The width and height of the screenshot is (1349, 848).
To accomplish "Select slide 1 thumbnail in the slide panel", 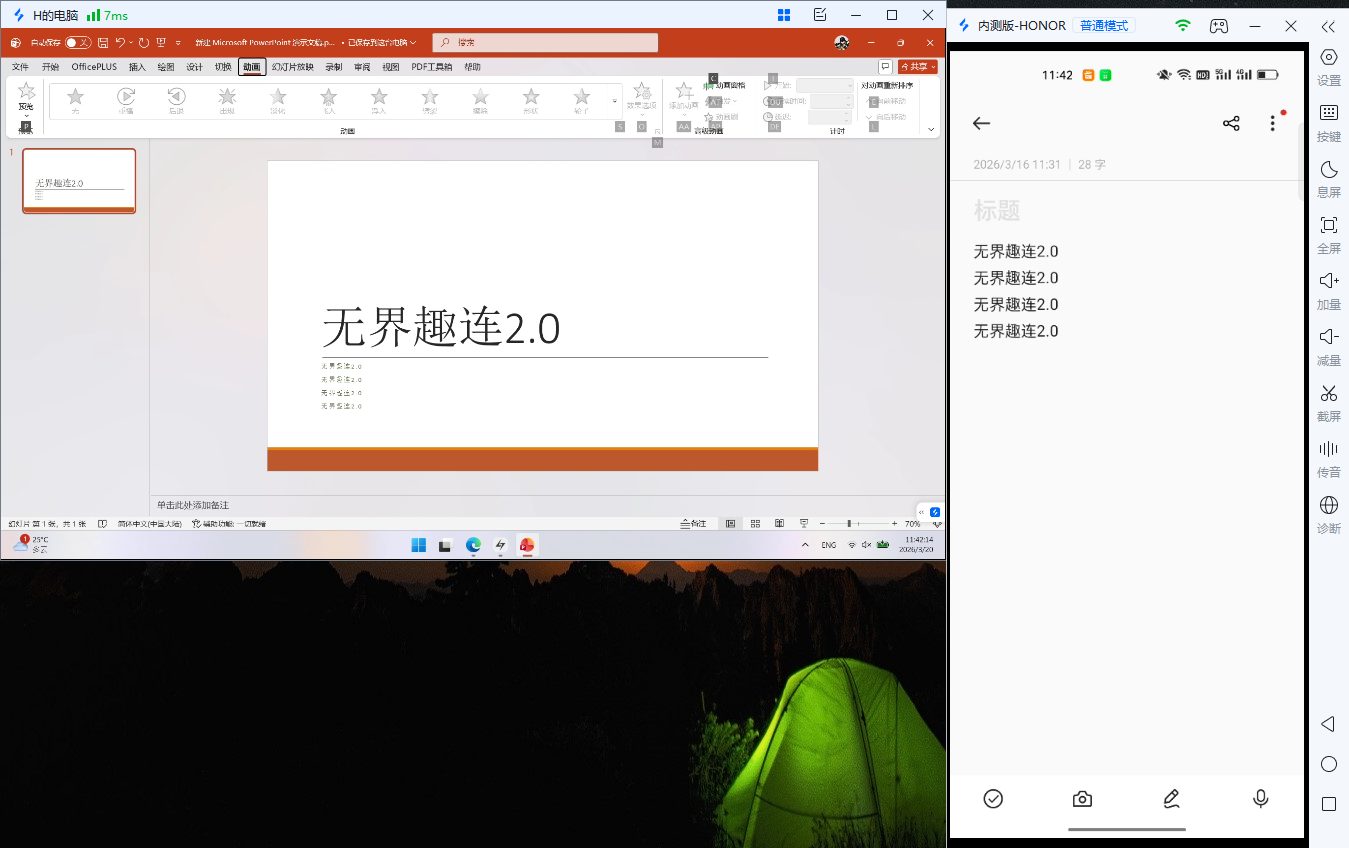I will coord(79,180).
